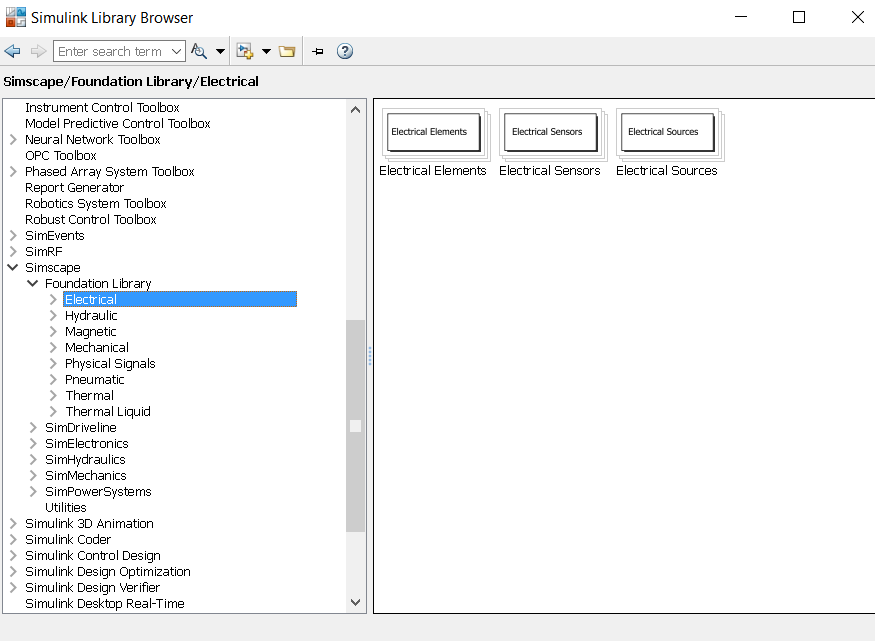Click the new model icon
Screen dimensions: 875x641
click(x=244, y=51)
